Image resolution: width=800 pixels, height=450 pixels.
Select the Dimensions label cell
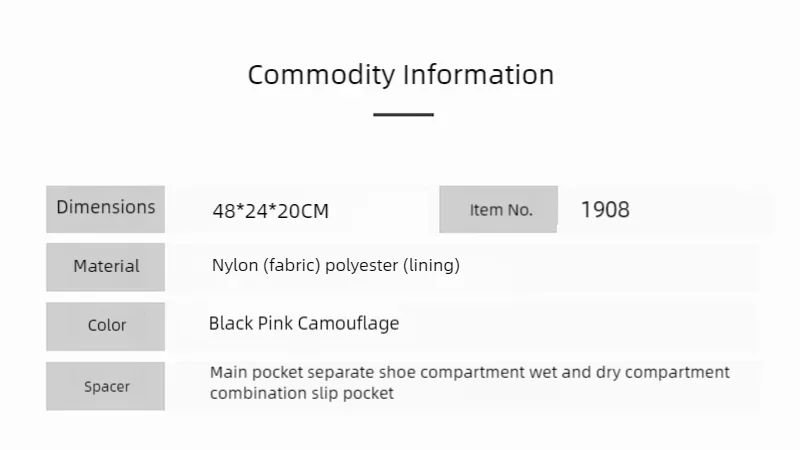pyautogui.click(x=106, y=208)
